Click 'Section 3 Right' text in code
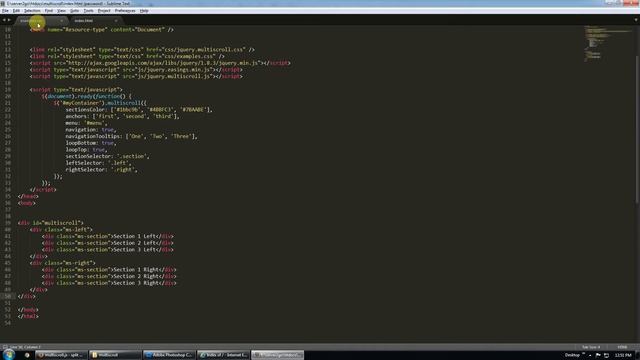Image resolution: width=640 pixels, height=360 pixels. click(136, 283)
